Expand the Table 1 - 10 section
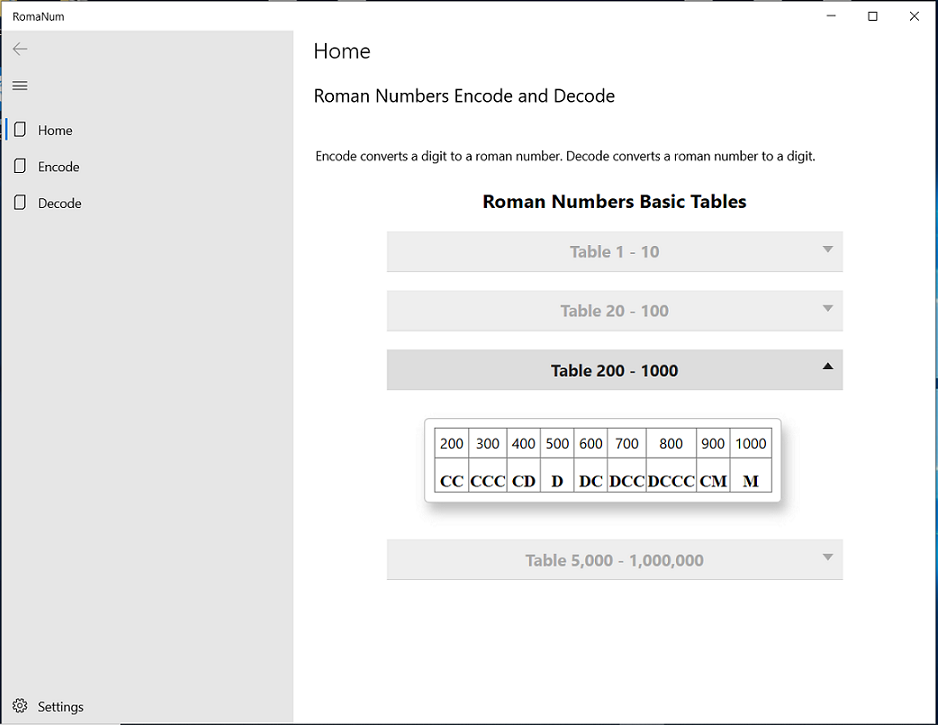This screenshot has width=938, height=725. tap(614, 251)
